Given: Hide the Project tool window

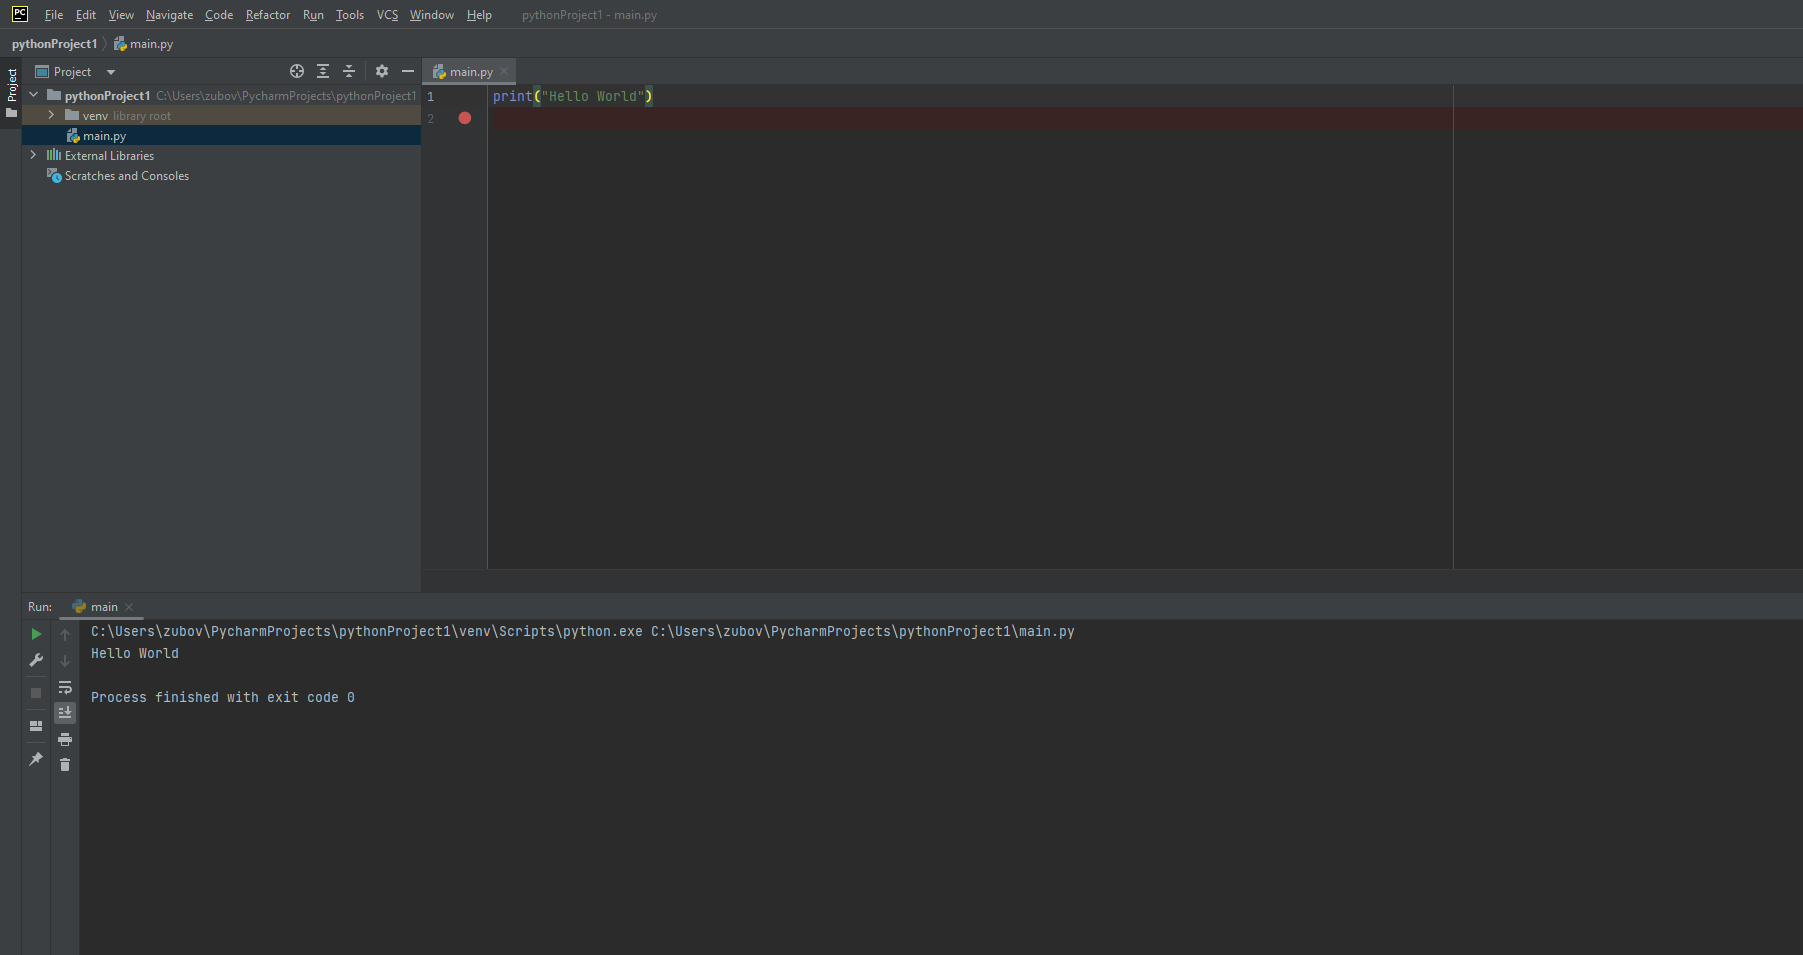Looking at the screenshot, I should [x=408, y=71].
